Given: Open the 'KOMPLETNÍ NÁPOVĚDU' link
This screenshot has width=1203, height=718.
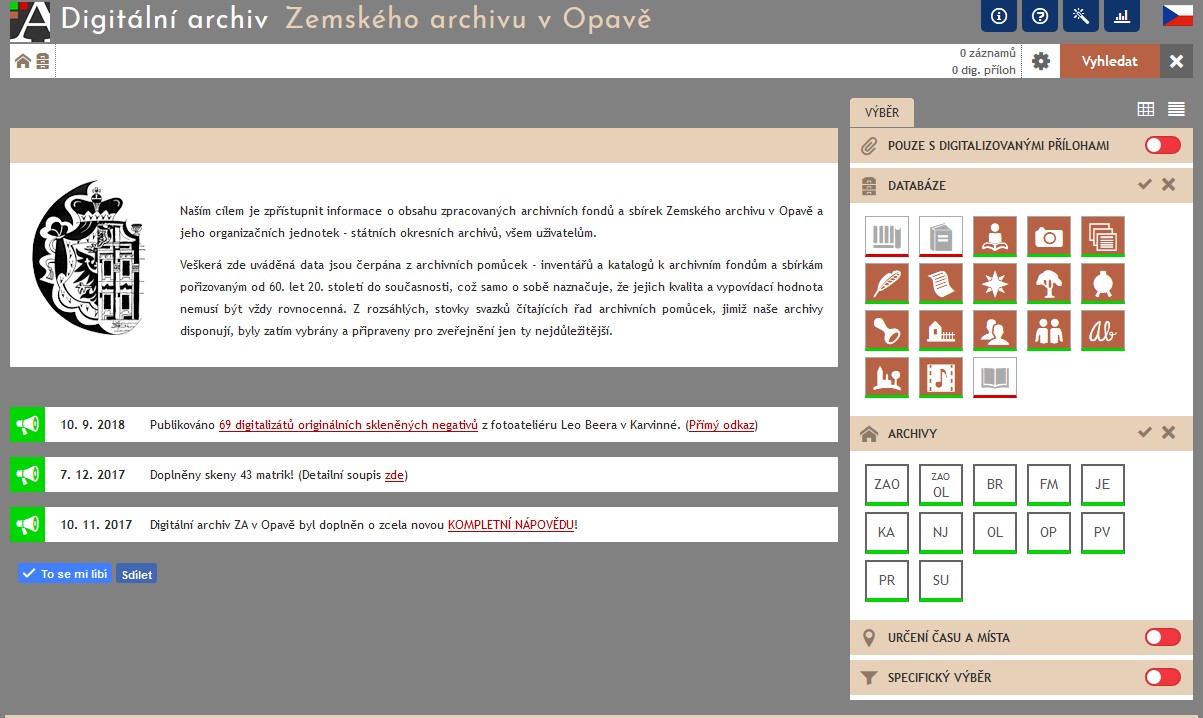Looking at the screenshot, I should pyautogui.click(x=511, y=525).
